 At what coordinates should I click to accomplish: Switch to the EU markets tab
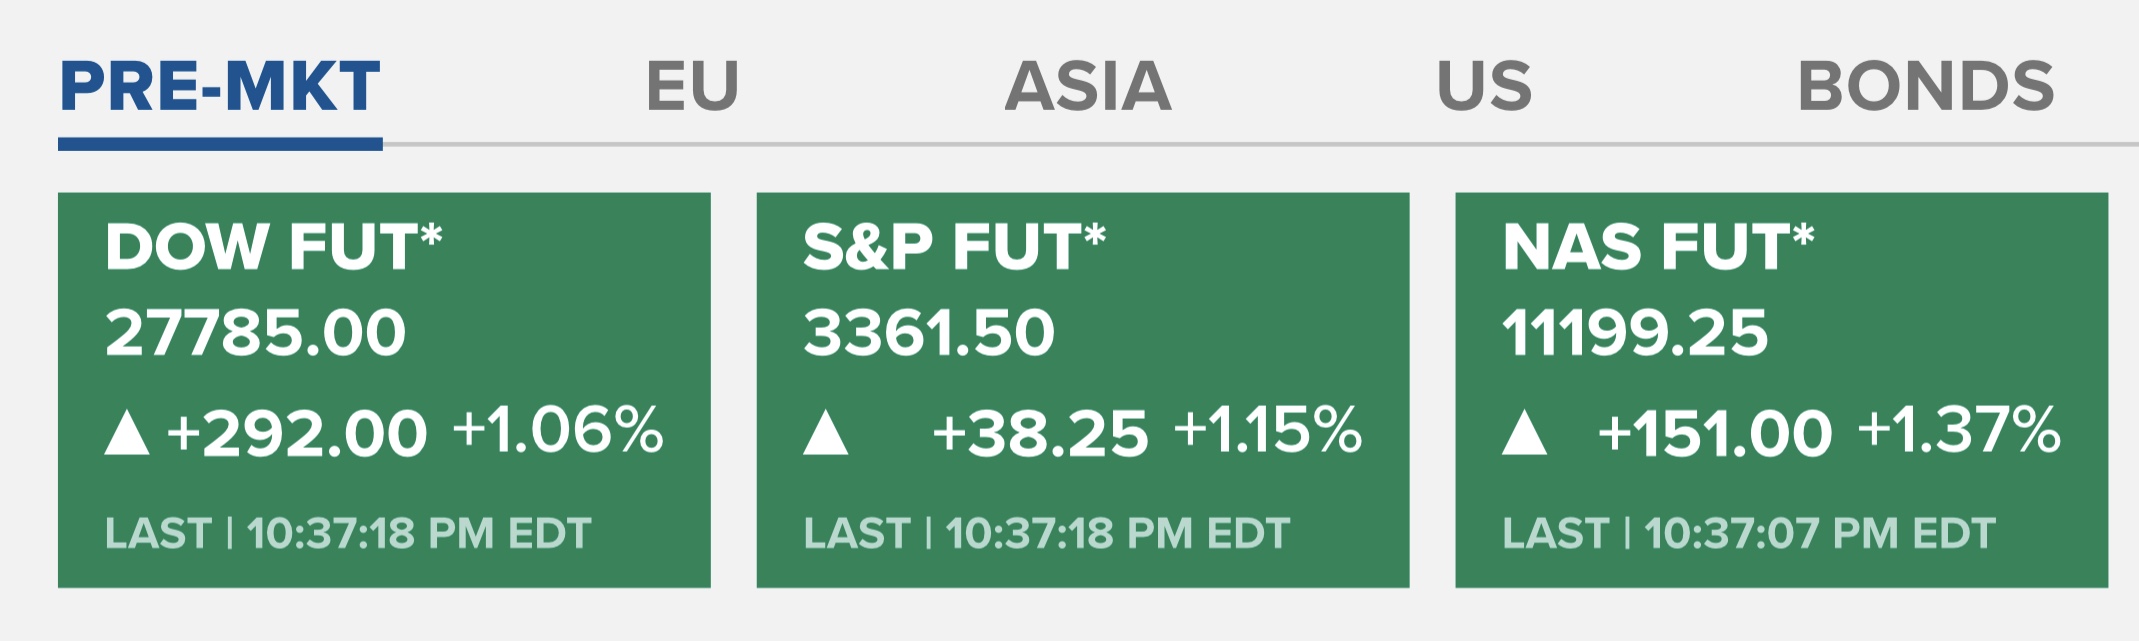coord(692,87)
